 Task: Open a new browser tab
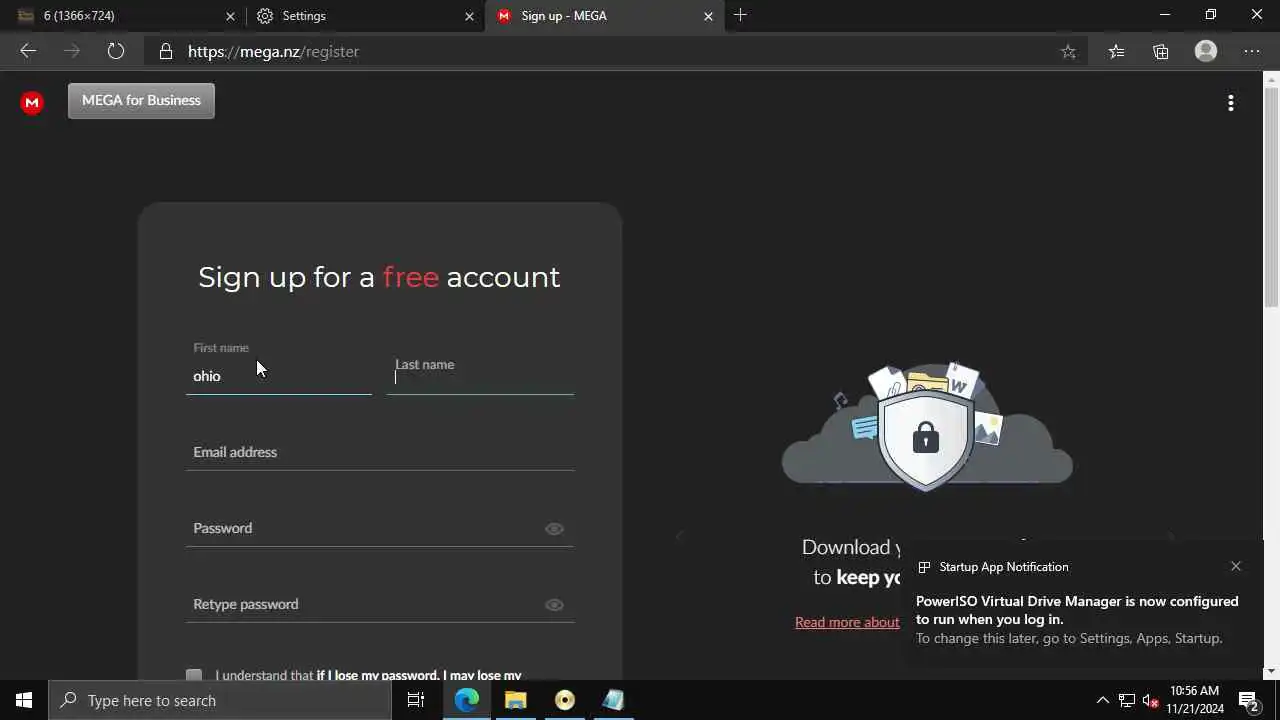click(740, 15)
